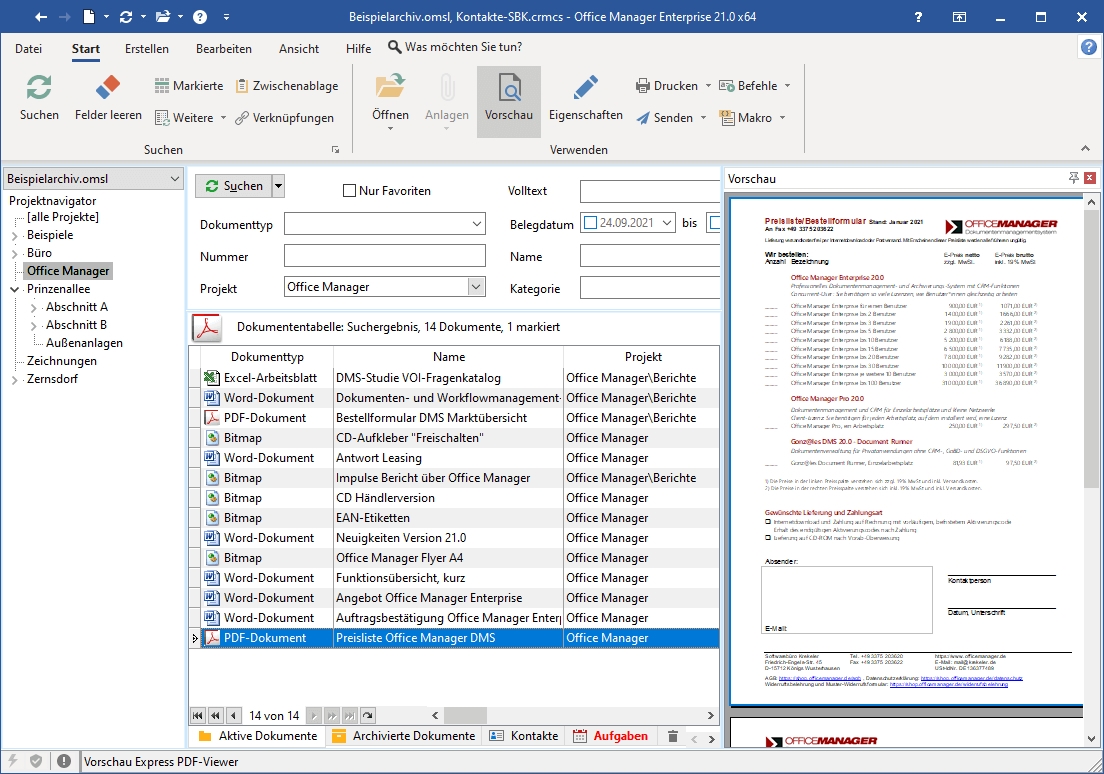This screenshot has width=1104, height=774.
Task: Click the Öffnen folder icon
Action: click(390, 87)
